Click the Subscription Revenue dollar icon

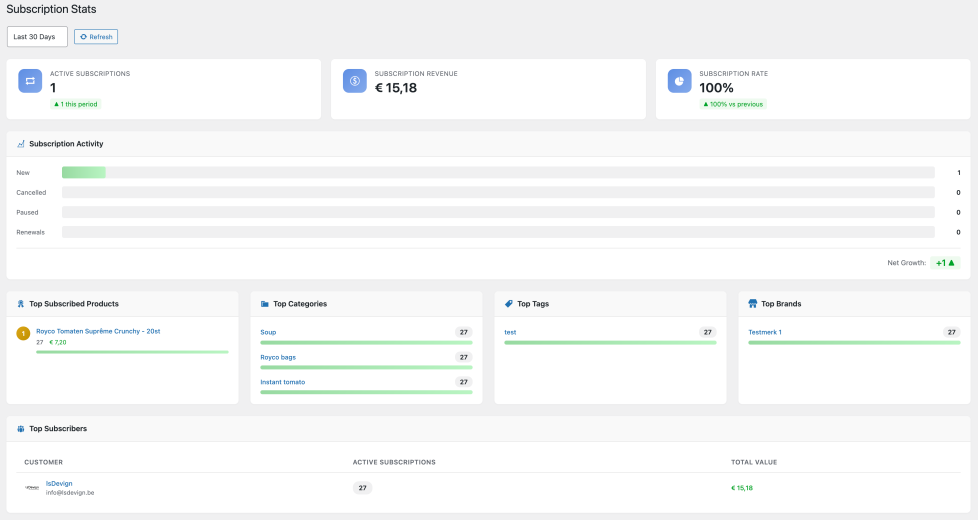[x=355, y=81]
